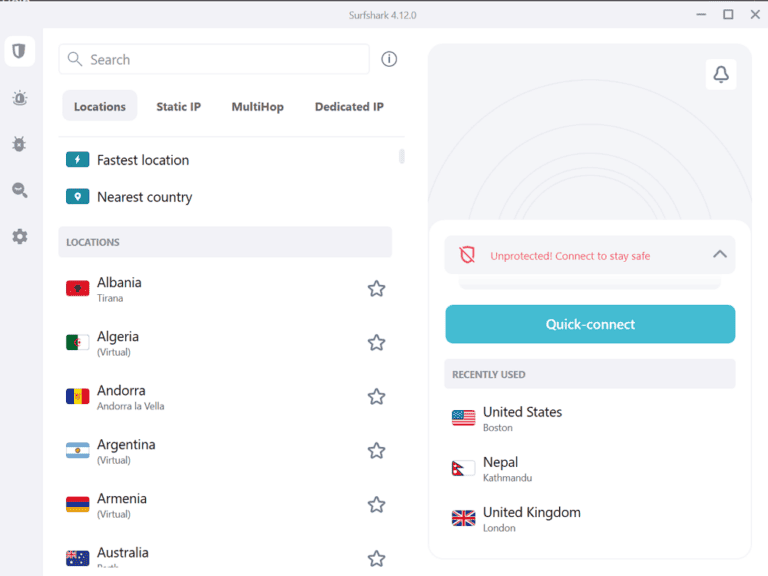This screenshot has width=768, height=576.
Task: Toggle the favorite star for Algeria
Action: 376,343
